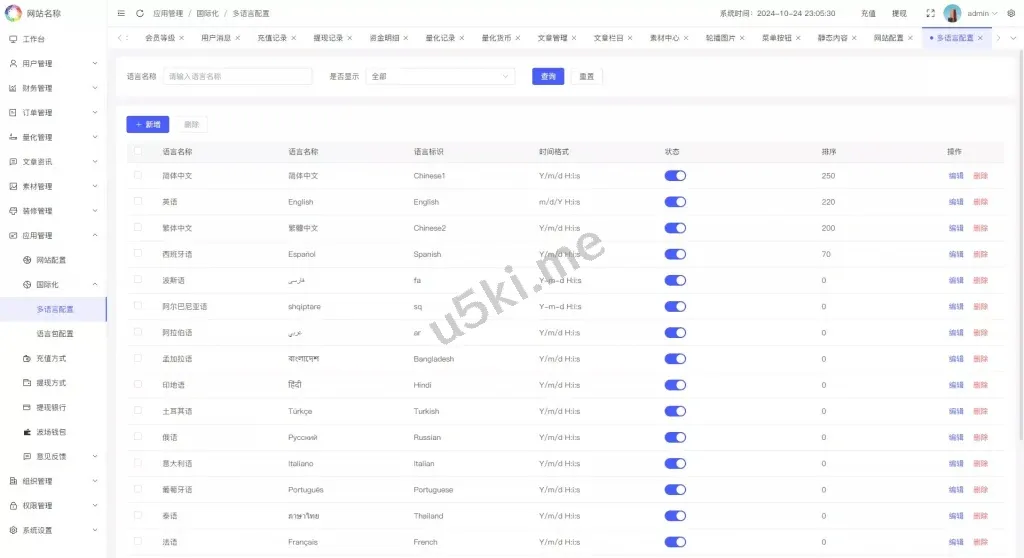Image resolution: width=1024 pixels, height=558 pixels.
Task: Collapse the sidebar with the hamburger icon
Action: click(x=121, y=14)
